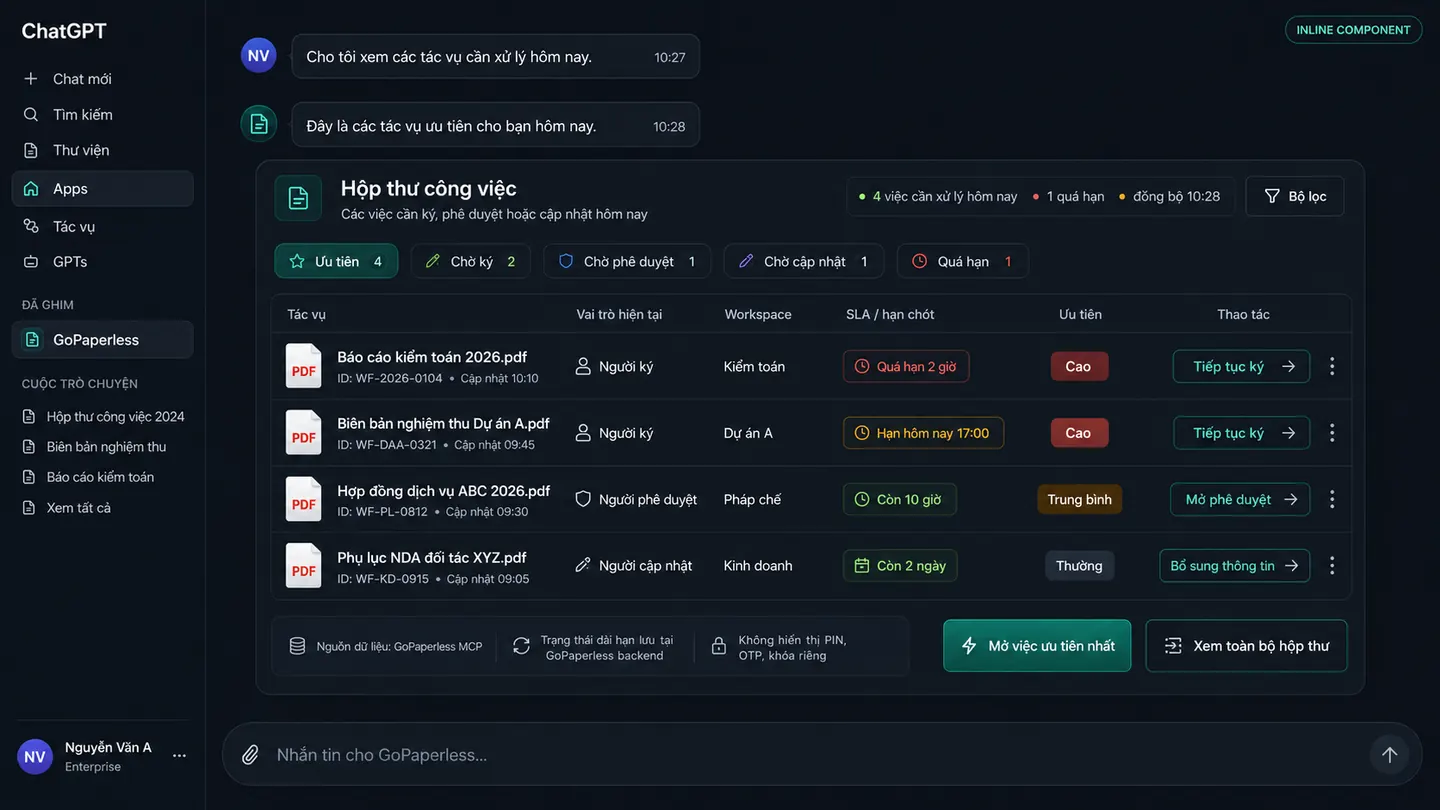Select the Chờ ký tab

(x=471, y=261)
